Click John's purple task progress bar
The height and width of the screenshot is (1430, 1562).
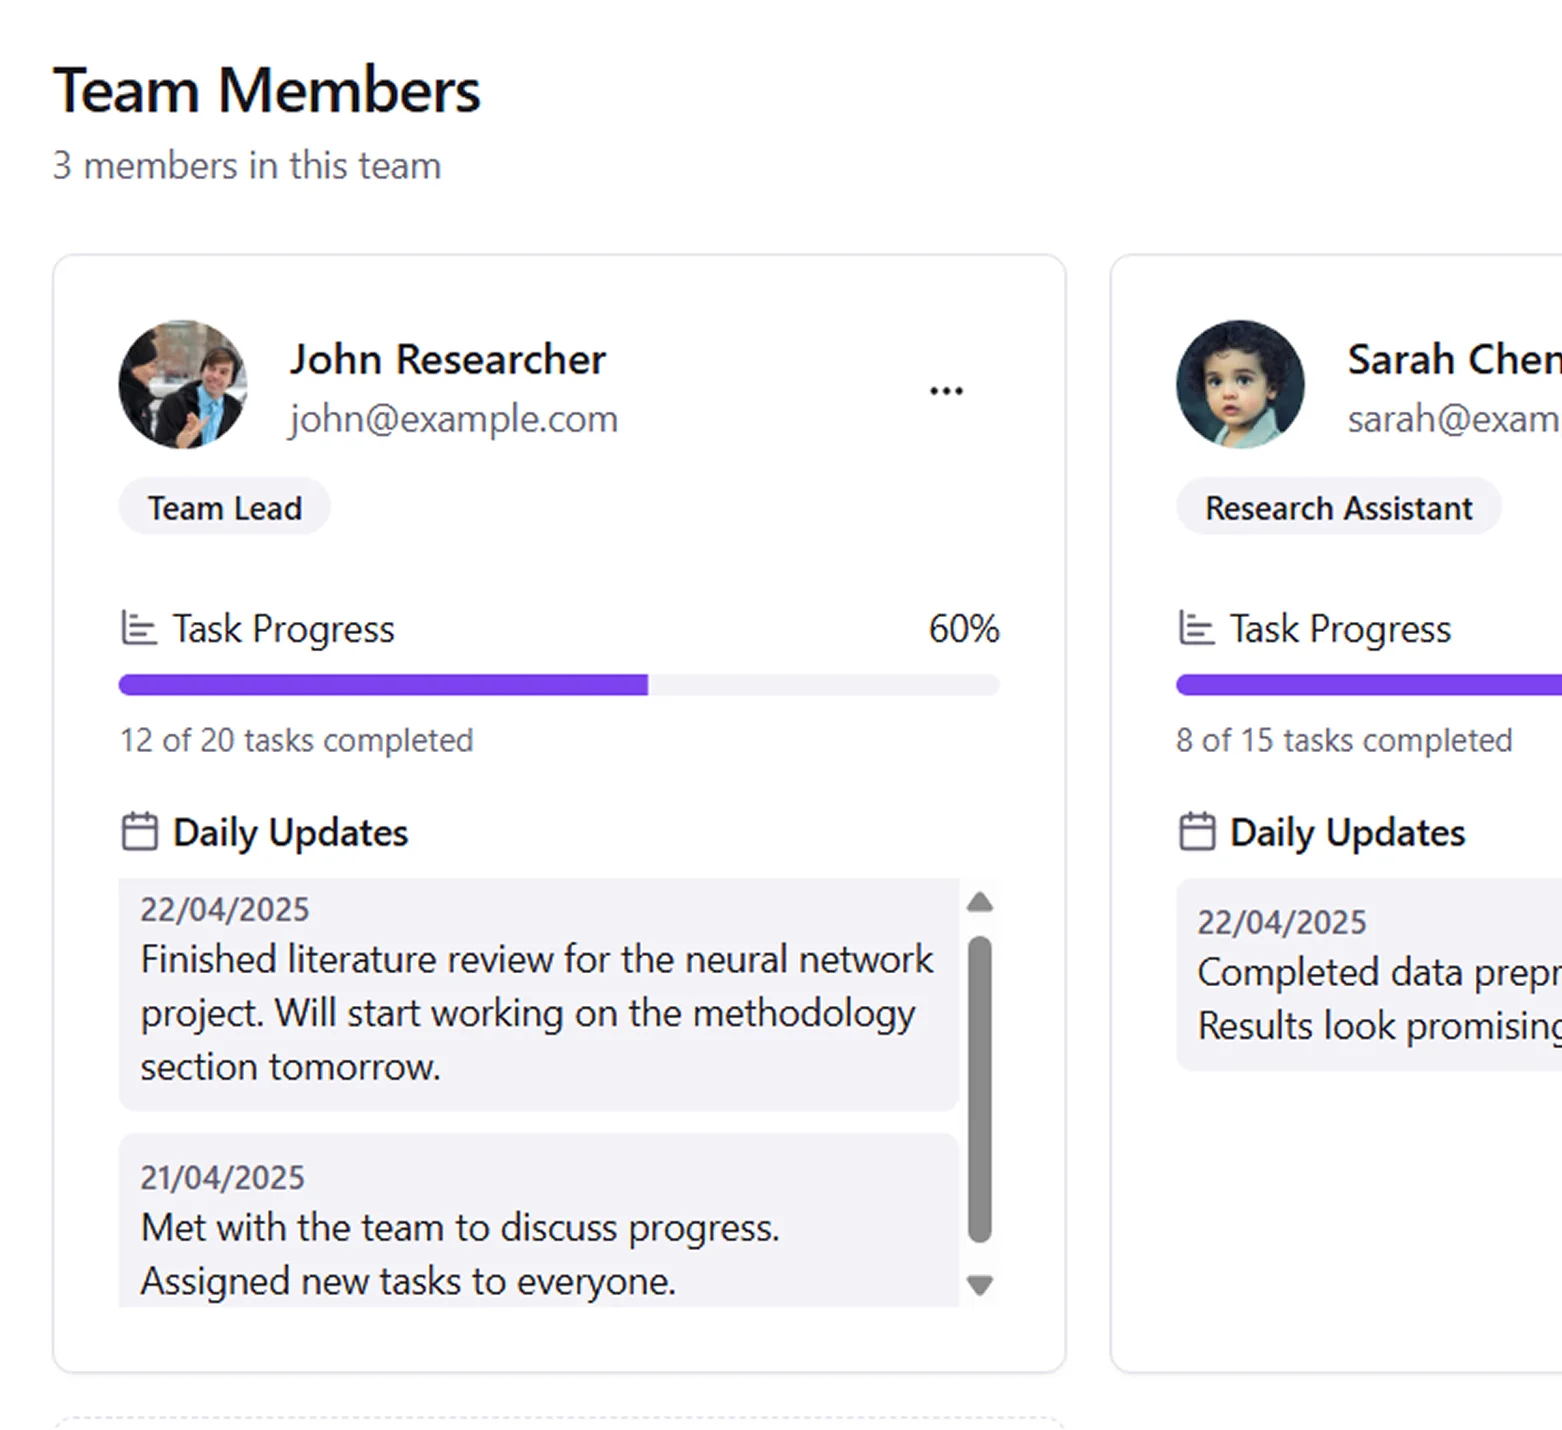[x=559, y=685]
